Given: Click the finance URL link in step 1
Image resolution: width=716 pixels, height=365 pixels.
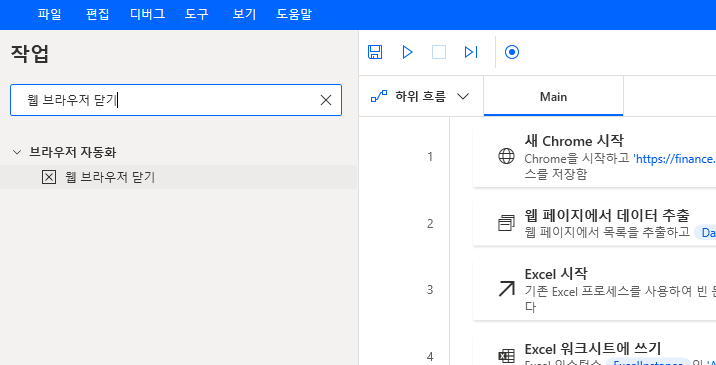Looking at the screenshot, I should (x=674, y=159).
